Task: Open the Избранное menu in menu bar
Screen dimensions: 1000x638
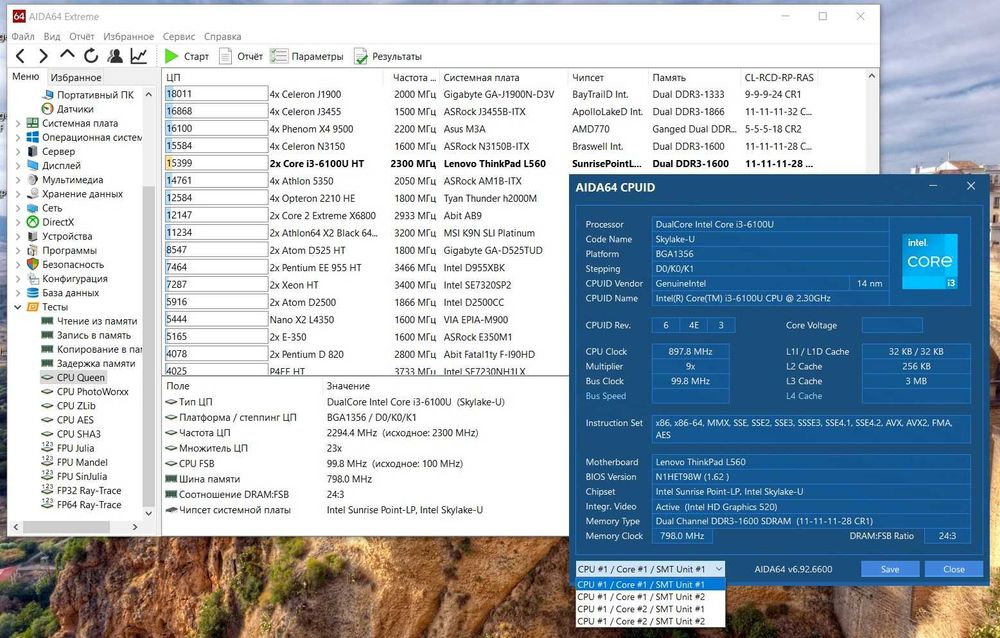Action: click(128, 36)
